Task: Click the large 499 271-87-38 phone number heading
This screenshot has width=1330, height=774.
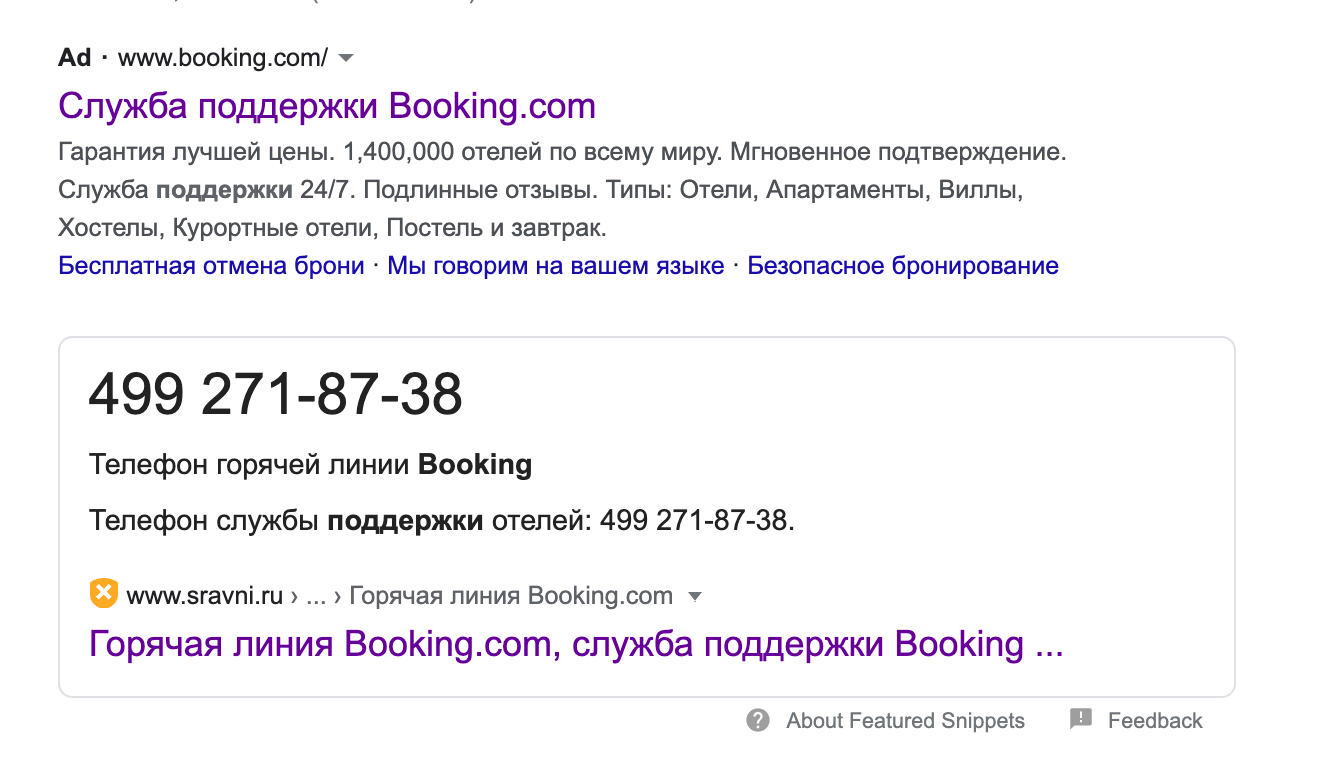Action: pos(275,394)
